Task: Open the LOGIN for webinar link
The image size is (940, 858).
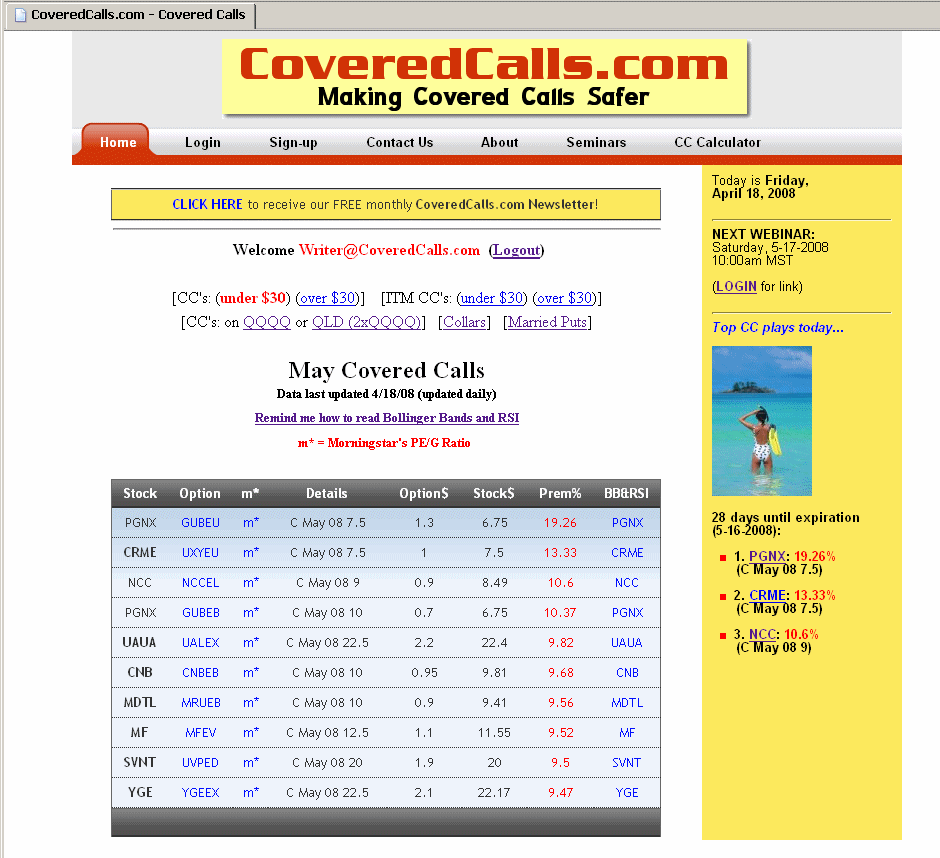Action: click(736, 287)
